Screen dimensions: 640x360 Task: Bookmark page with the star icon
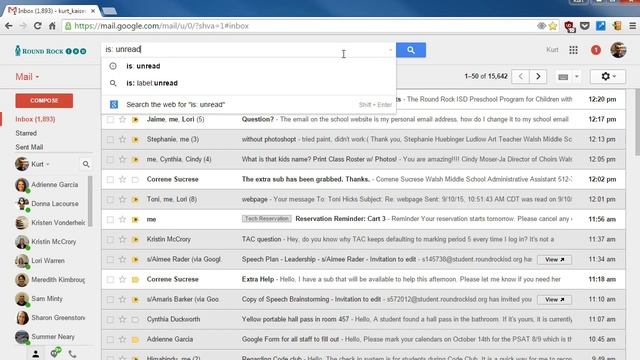click(x=553, y=26)
